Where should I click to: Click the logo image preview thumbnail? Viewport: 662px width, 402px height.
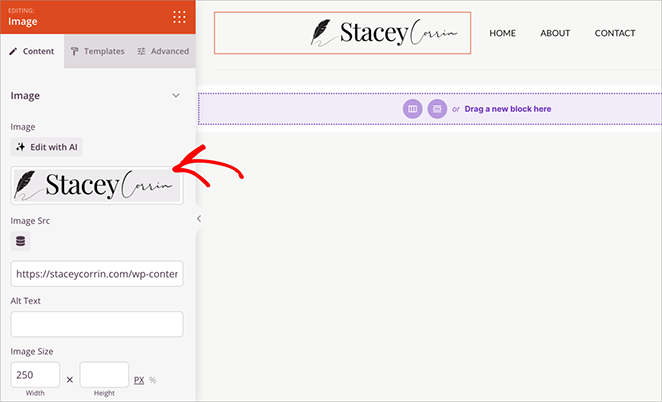(x=97, y=185)
